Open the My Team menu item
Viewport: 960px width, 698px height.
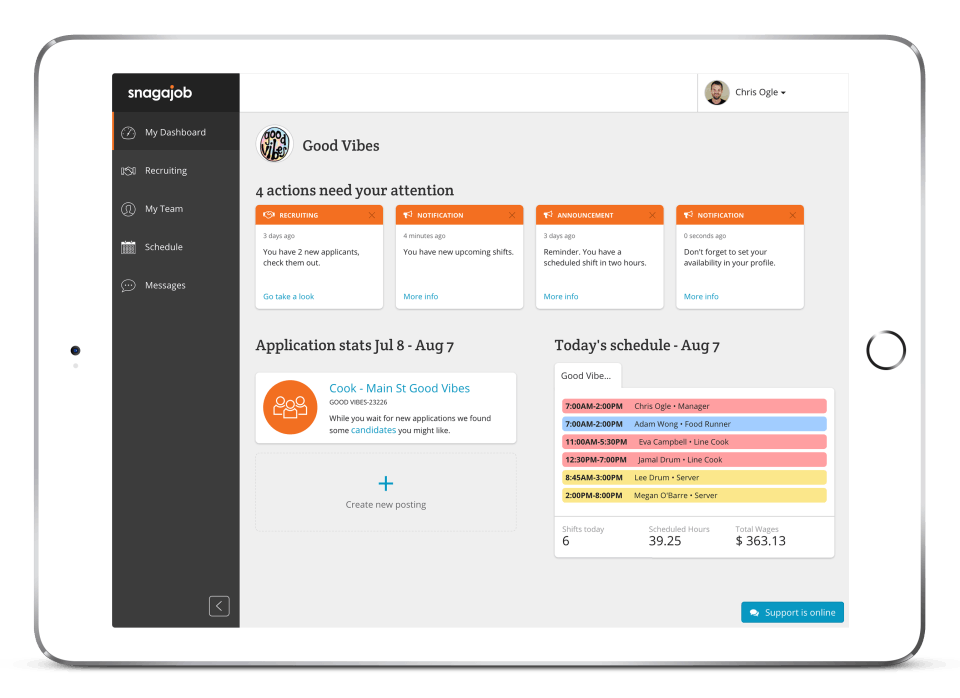176,209
